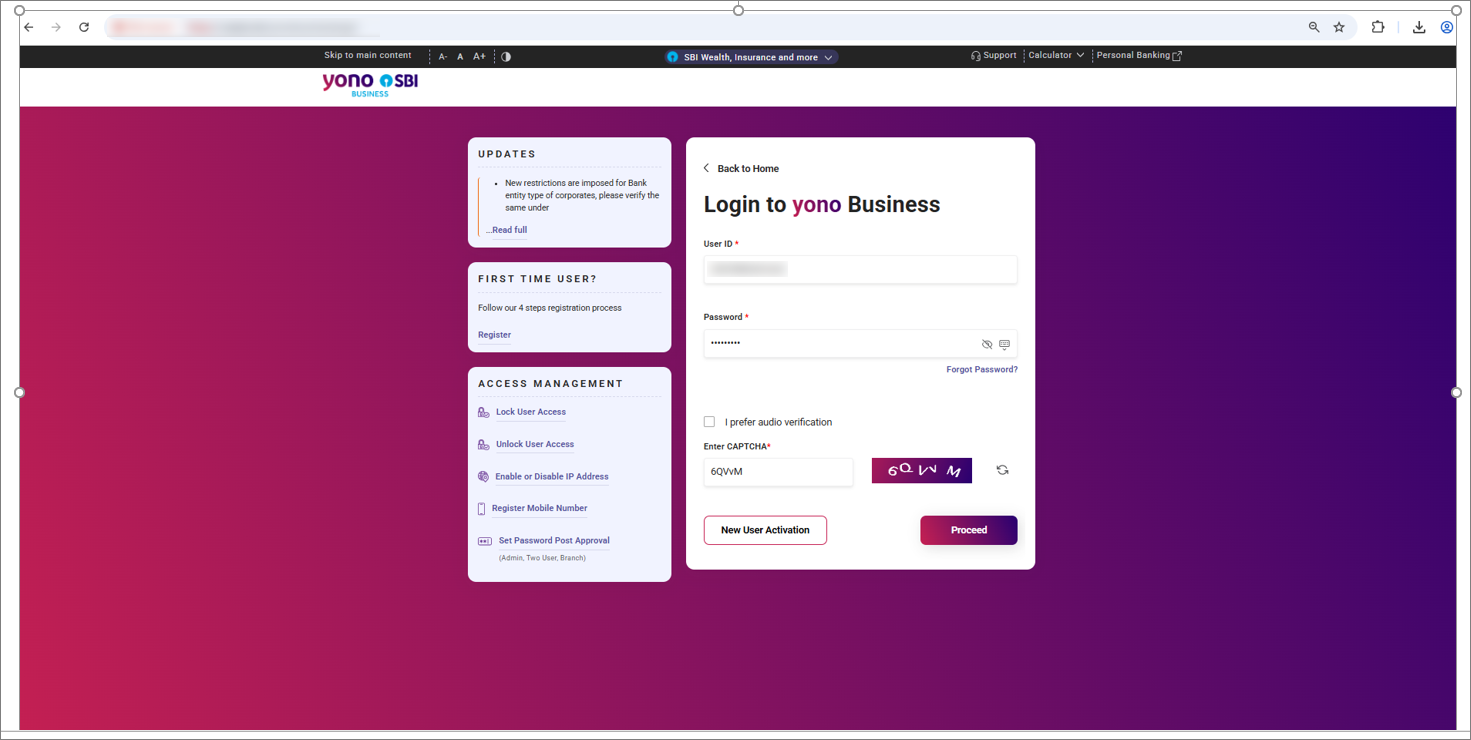Click New User Activation button
This screenshot has width=1471, height=740.
point(765,530)
